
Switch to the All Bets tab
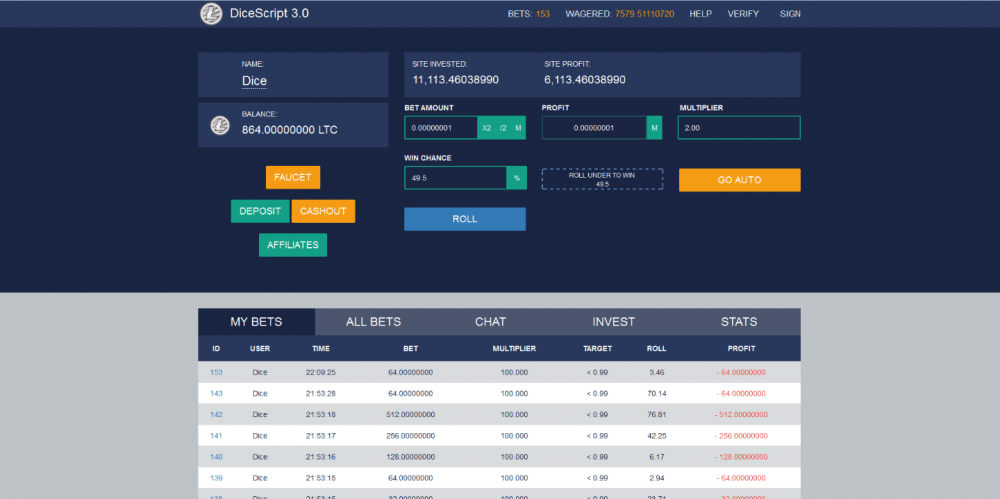(x=374, y=322)
